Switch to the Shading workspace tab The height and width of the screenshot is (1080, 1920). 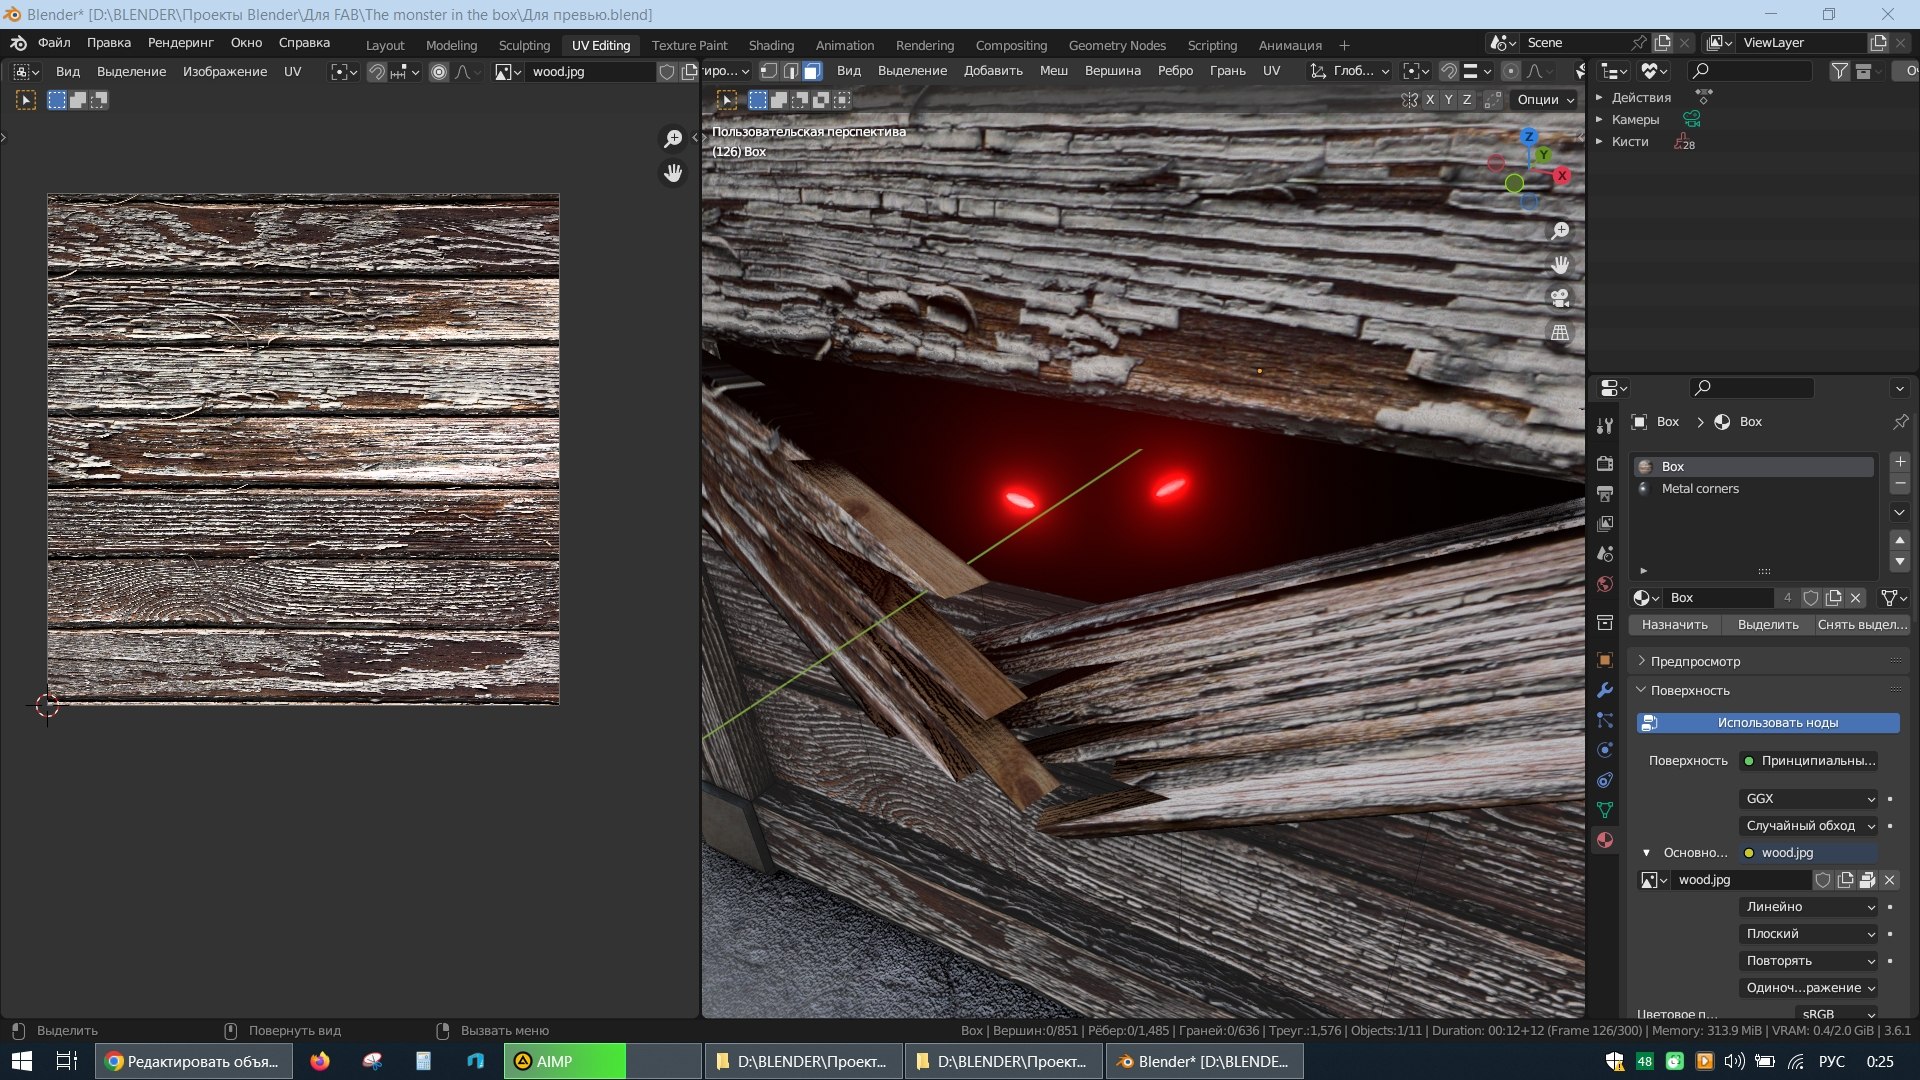[x=771, y=45]
